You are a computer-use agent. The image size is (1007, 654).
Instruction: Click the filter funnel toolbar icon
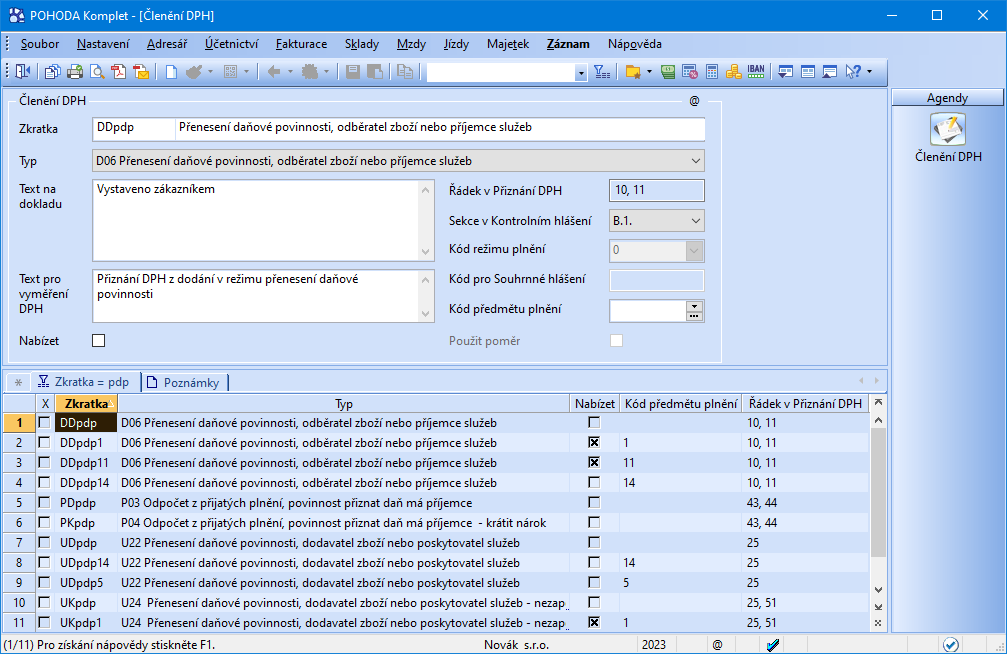(602, 71)
